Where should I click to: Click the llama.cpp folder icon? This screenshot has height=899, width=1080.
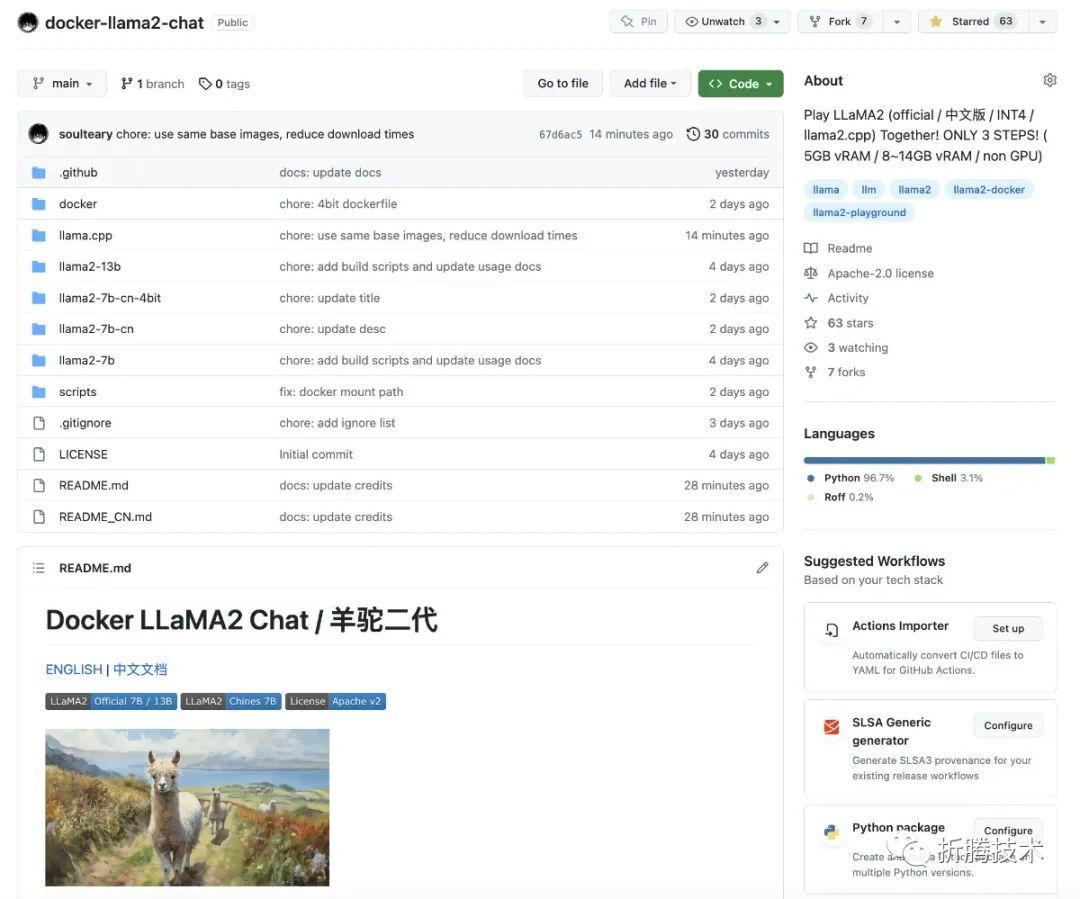point(38,235)
